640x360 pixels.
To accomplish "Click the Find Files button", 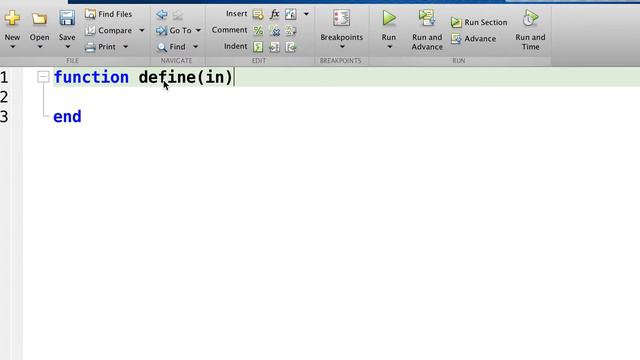I will (x=109, y=14).
